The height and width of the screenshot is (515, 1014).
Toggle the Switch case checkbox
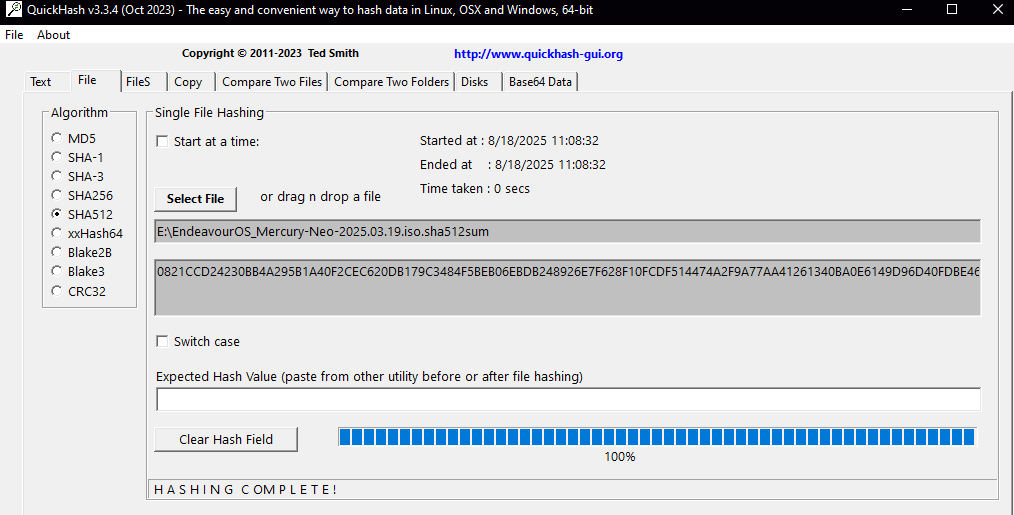pyautogui.click(x=162, y=341)
